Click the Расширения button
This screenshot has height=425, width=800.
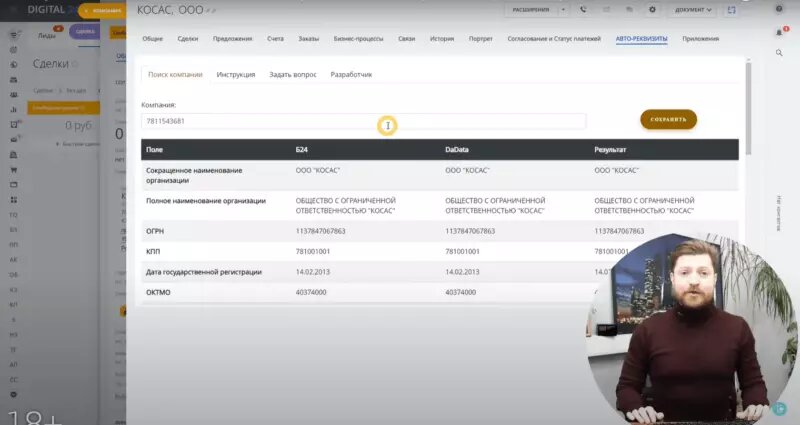(x=531, y=10)
